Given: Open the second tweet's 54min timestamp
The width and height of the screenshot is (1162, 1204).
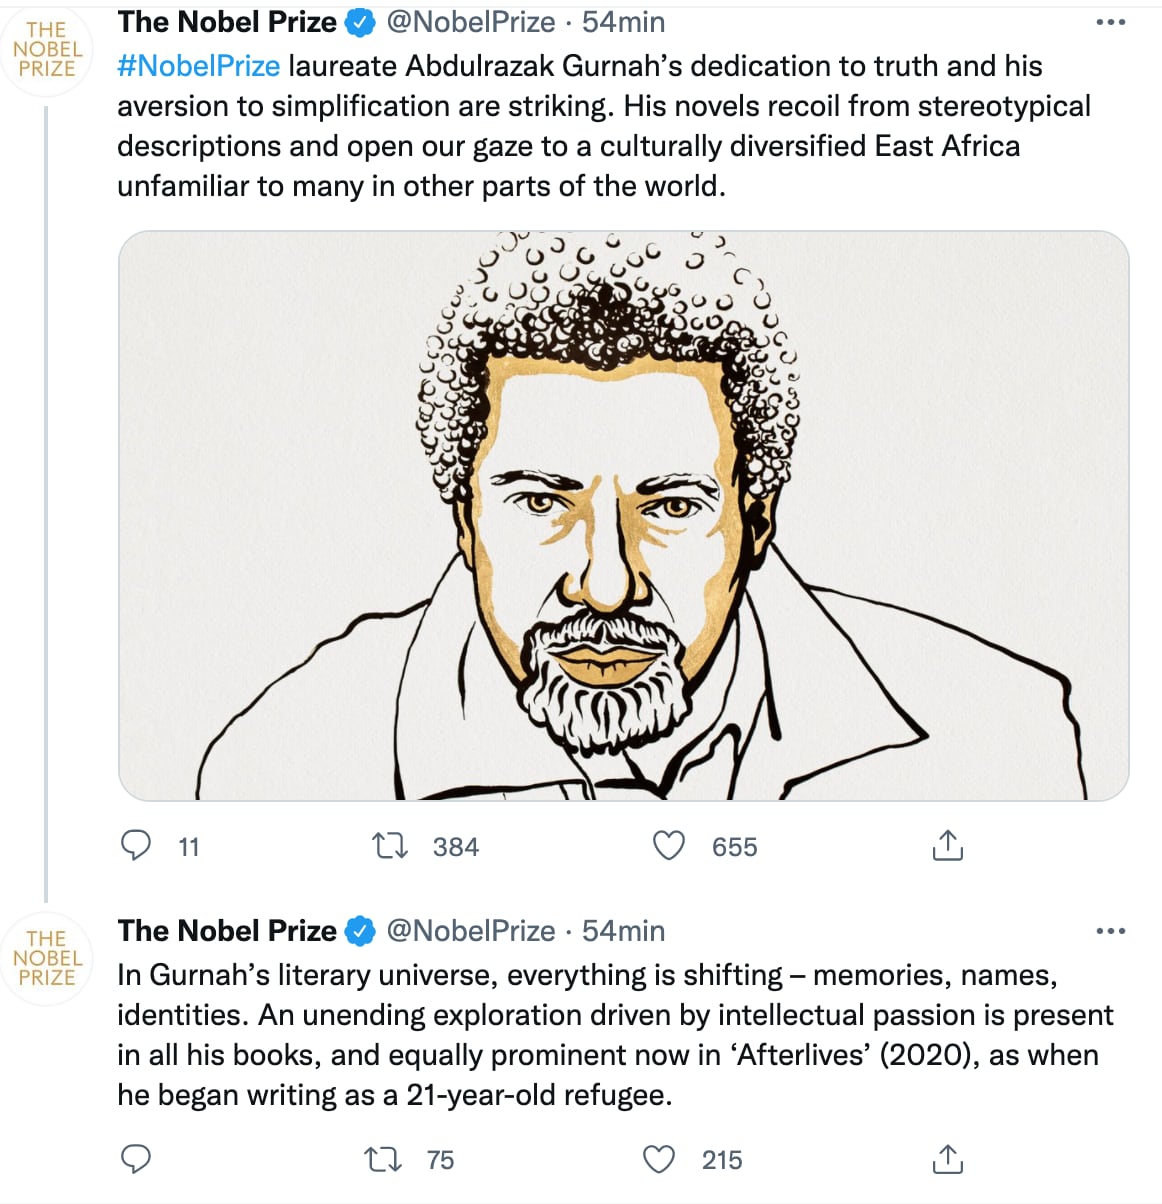Looking at the screenshot, I should click(x=623, y=931).
